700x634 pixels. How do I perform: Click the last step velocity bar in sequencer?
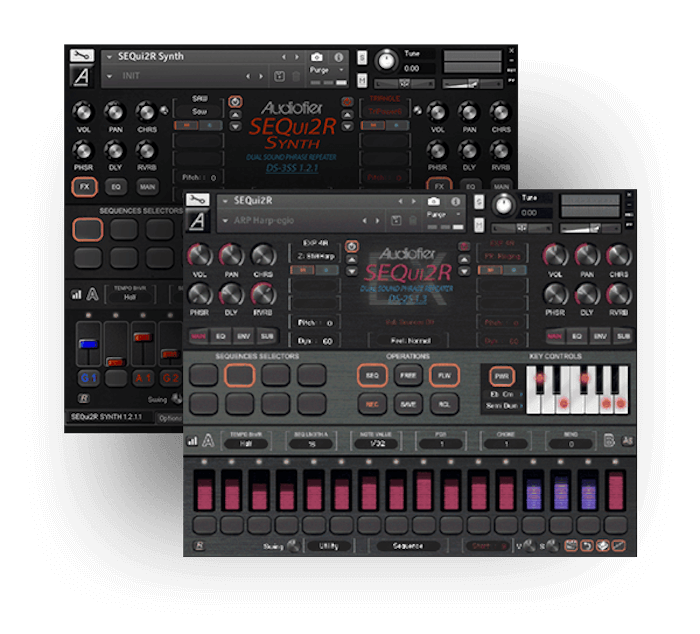coord(616,490)
